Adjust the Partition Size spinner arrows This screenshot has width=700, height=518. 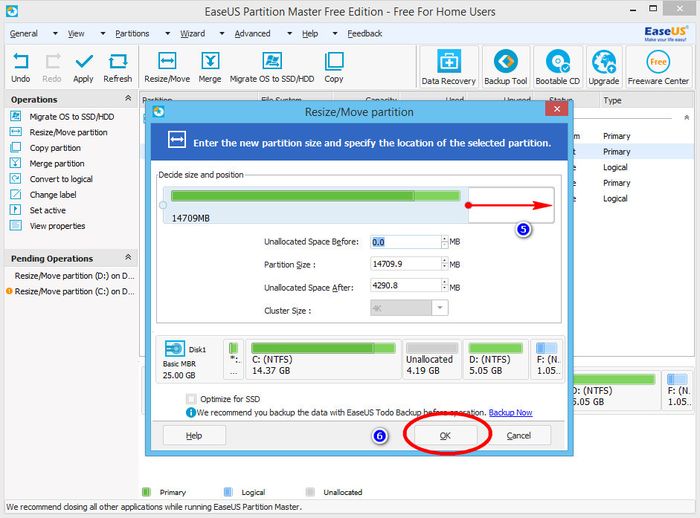pyautogui.click(x=444, y=264)
